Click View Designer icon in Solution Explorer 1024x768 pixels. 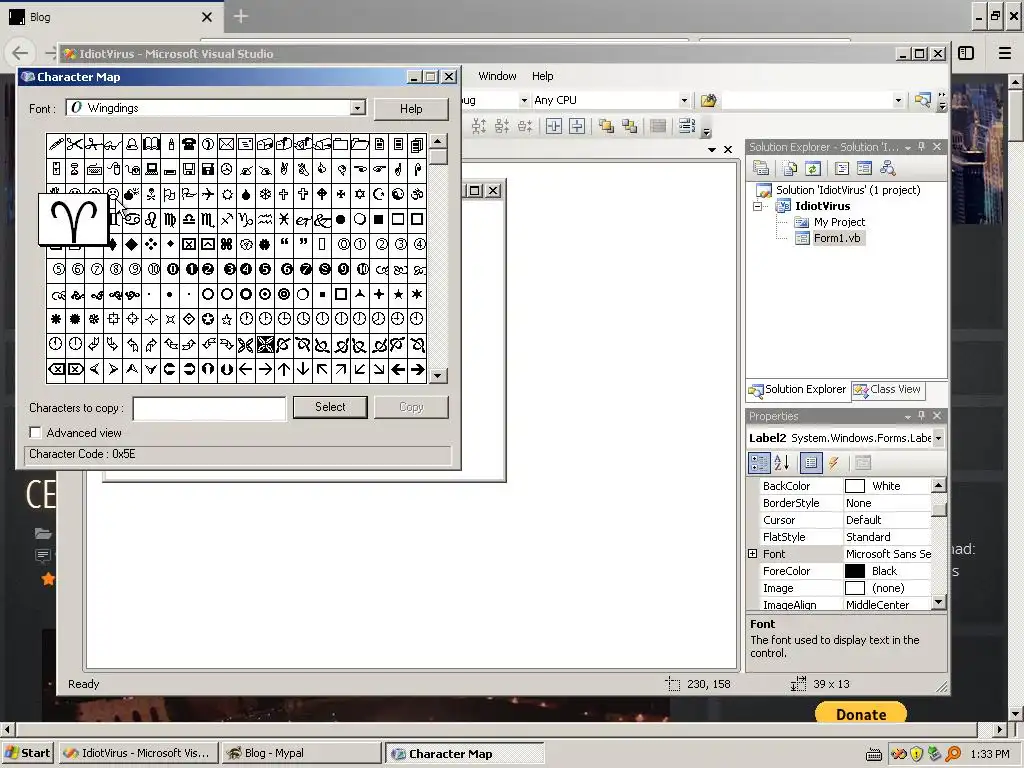864,168
